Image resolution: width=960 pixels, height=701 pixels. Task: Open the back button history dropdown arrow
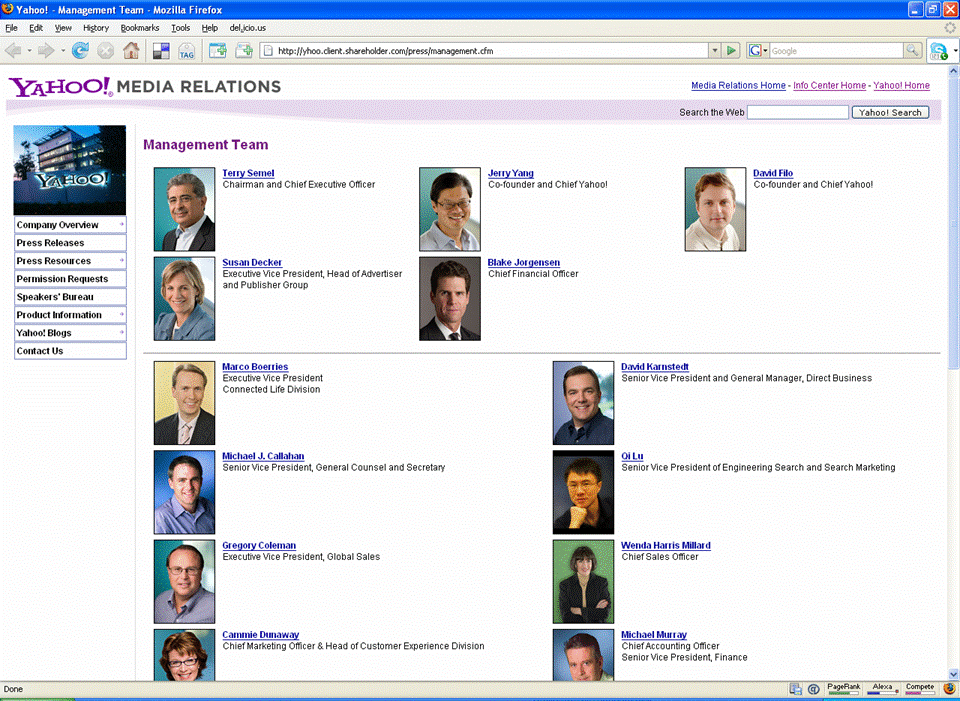pyautogui.click(x=30, y=50)
